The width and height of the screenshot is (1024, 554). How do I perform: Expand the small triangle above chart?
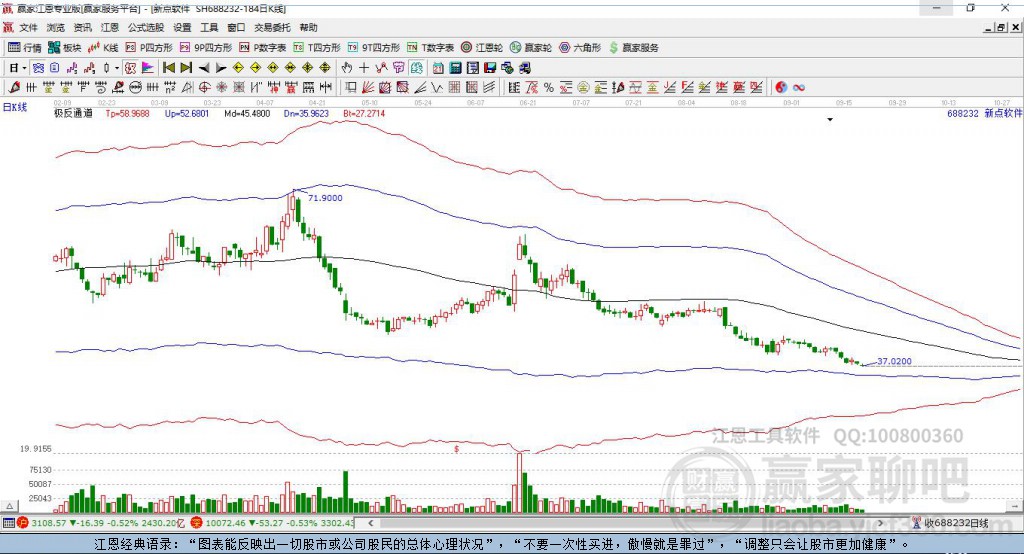point(830,120)
